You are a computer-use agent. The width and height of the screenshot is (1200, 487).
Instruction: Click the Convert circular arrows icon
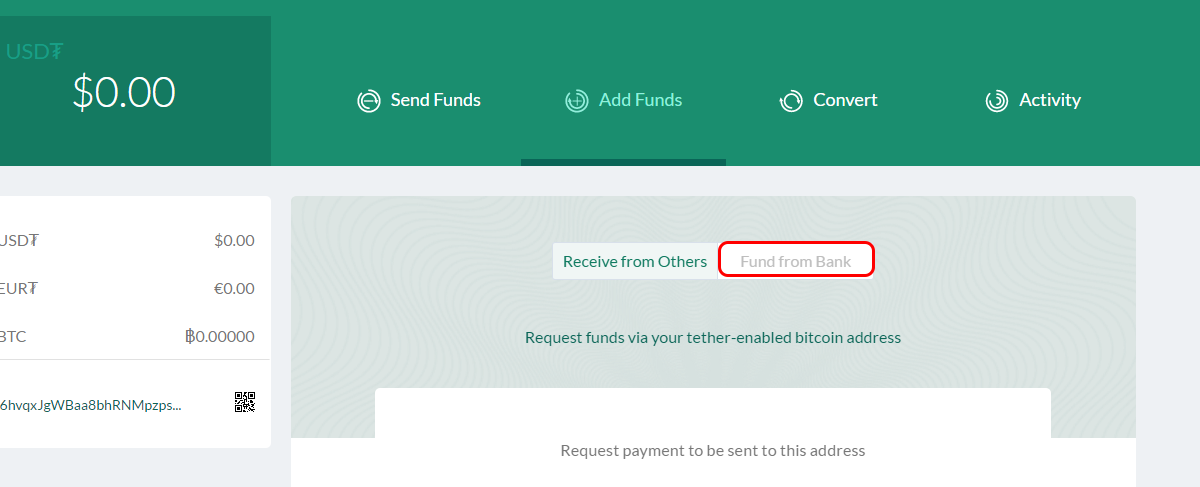(x=791, y=101)
